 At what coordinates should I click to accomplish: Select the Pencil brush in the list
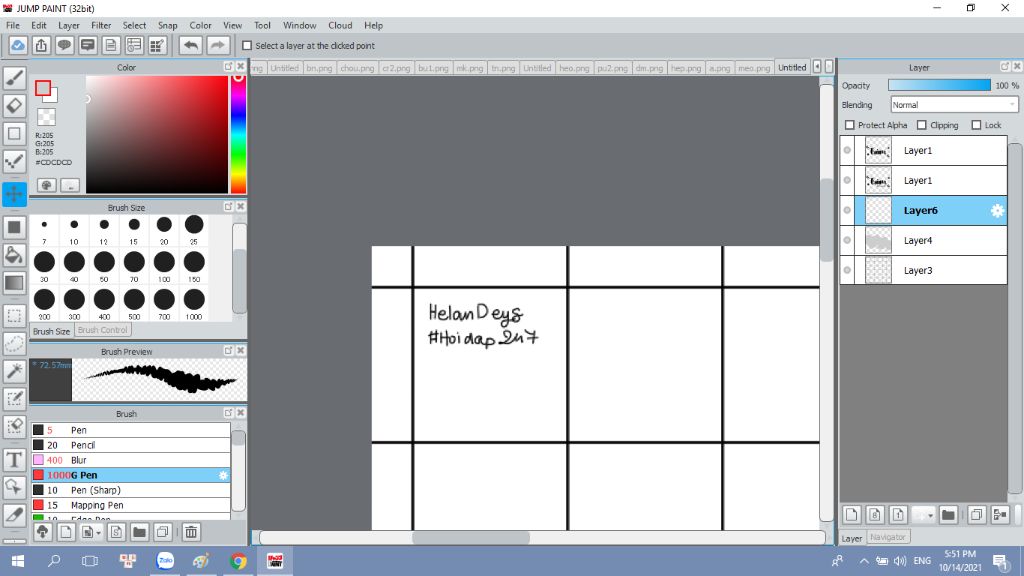click(x=131, y=445)
